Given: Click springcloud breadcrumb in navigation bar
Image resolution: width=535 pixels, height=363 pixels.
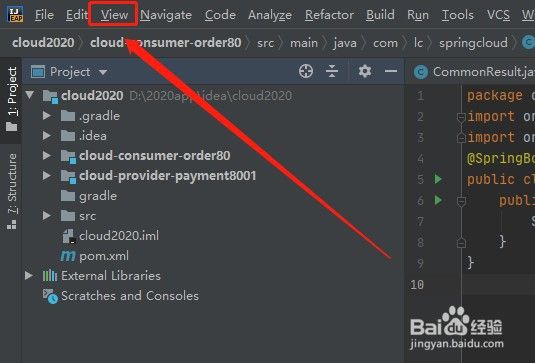Looking at the screenshot, I should pos(473,43).
